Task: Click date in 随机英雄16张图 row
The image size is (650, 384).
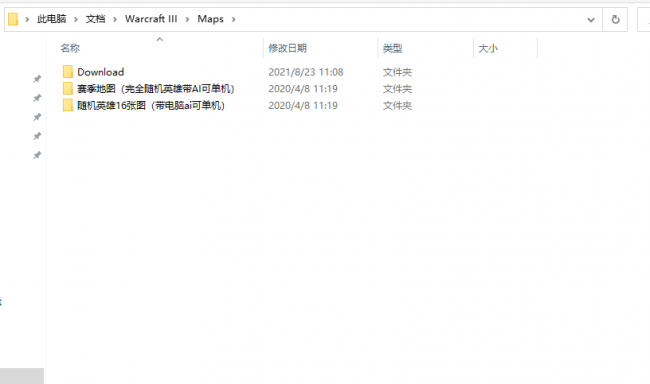Action: 303,106
